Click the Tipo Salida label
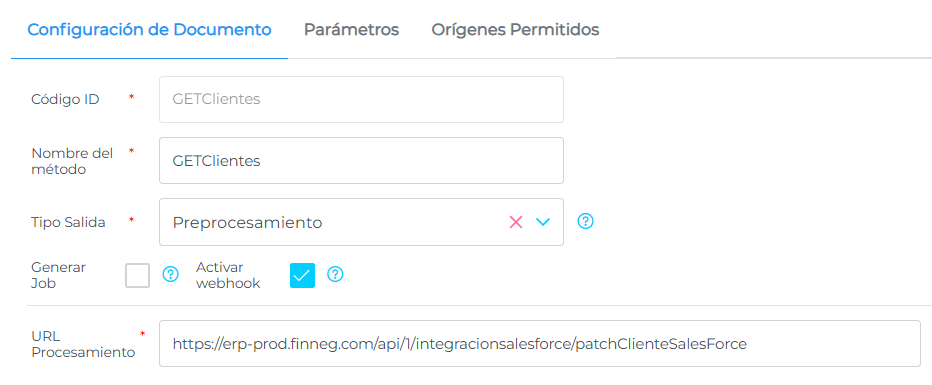 click(68, 223)
